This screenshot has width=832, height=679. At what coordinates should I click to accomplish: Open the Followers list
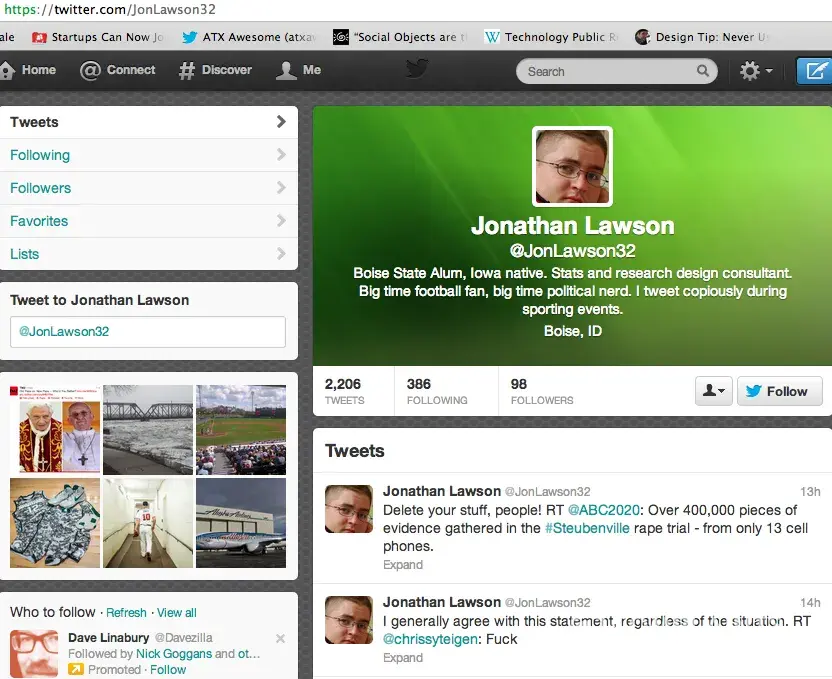(x=149, y=188)
